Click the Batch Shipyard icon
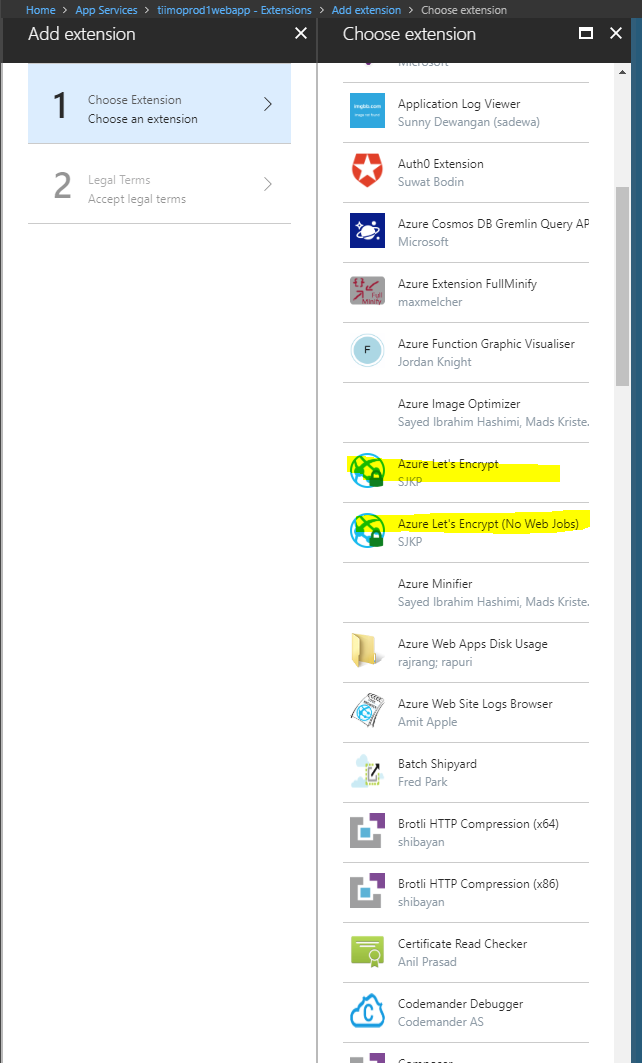Viewport: 642px width, 1063px height. pyautogui.click(x=367, y=771)
